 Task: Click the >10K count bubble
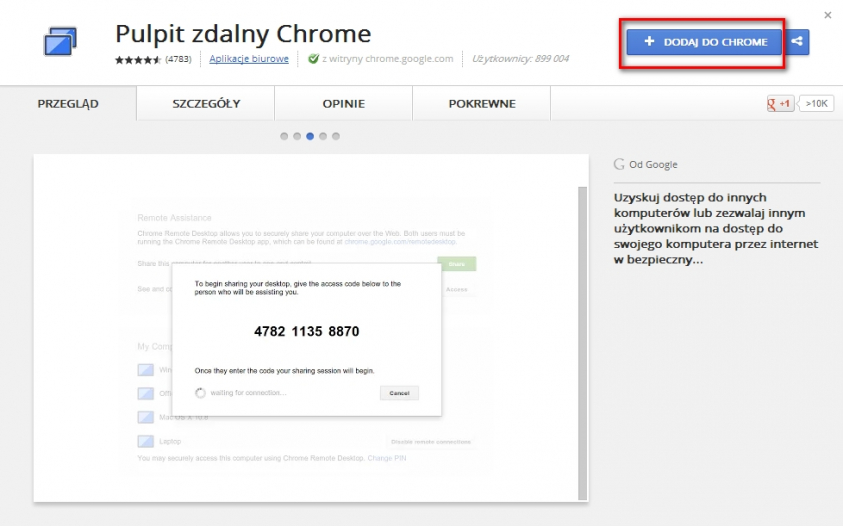click(x=817, y=103)
